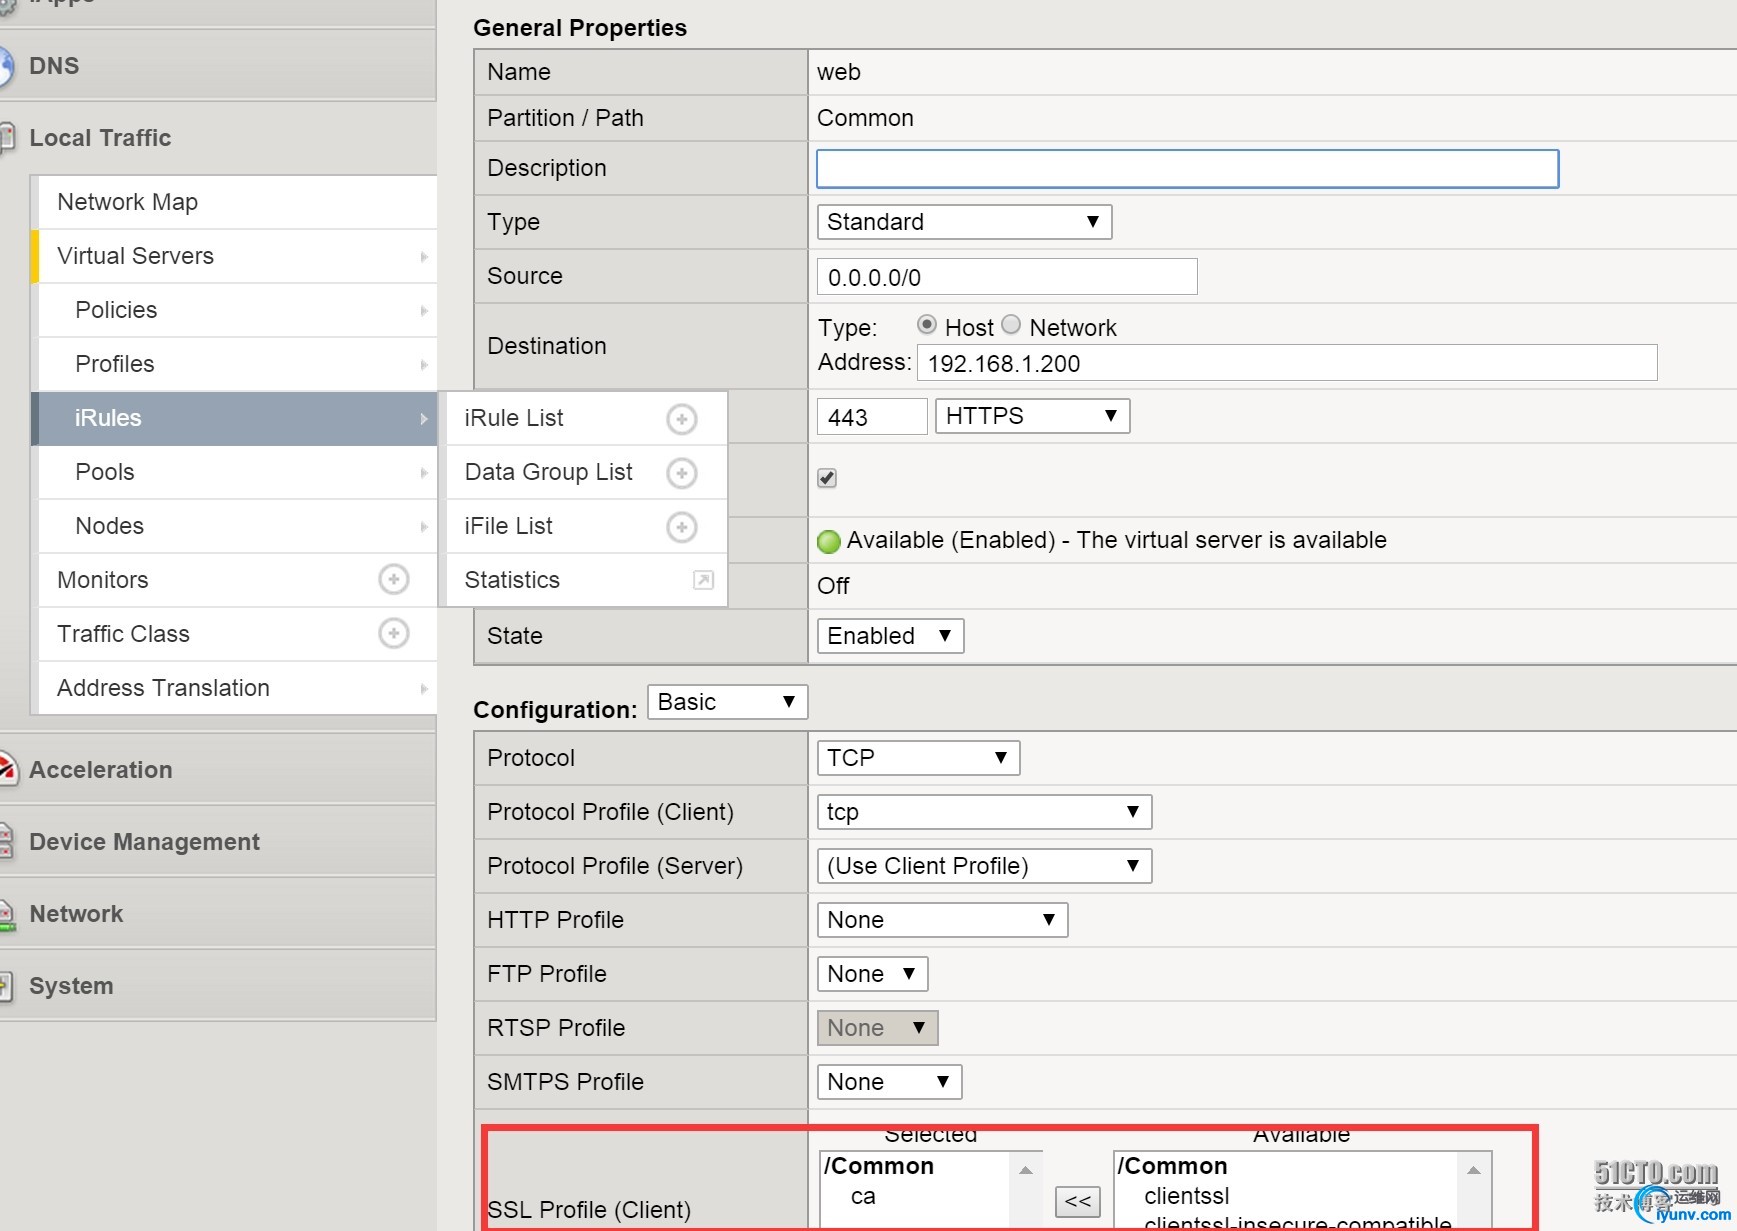The width and height of the screenshot is (1737, 1231).
Task: Click the plus icon next to iFile List
Action: (x=682, y=527)
